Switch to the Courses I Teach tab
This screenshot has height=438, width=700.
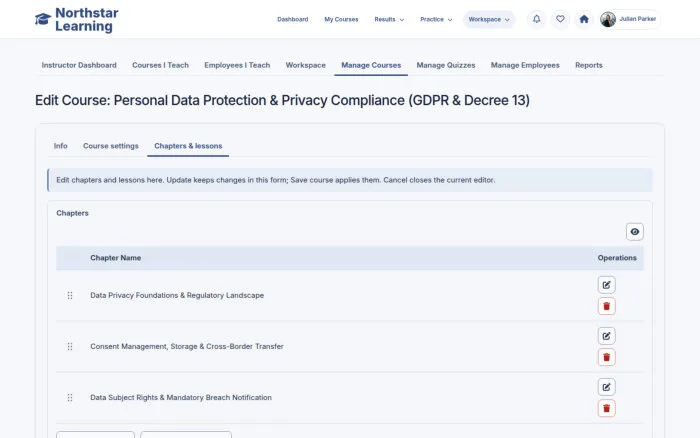pos(160,65)
